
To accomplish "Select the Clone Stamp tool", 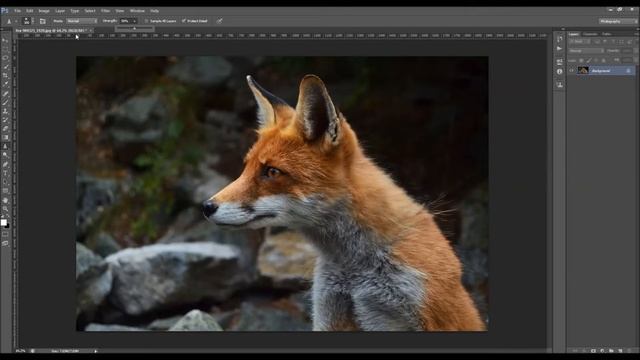I will pos(5,111).
